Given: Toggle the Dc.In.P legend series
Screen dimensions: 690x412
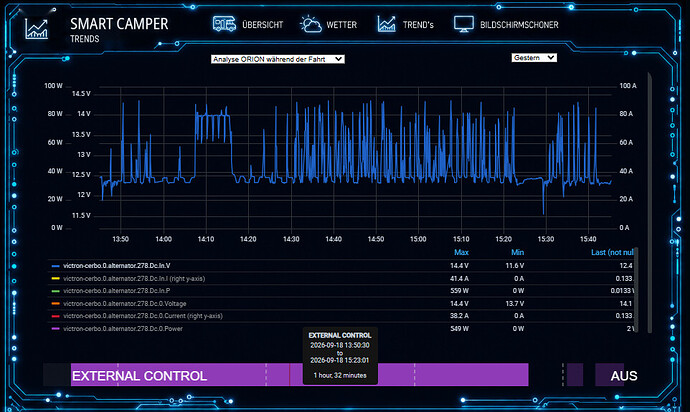Looking at the screenshot, I should [x=117, y=291].
